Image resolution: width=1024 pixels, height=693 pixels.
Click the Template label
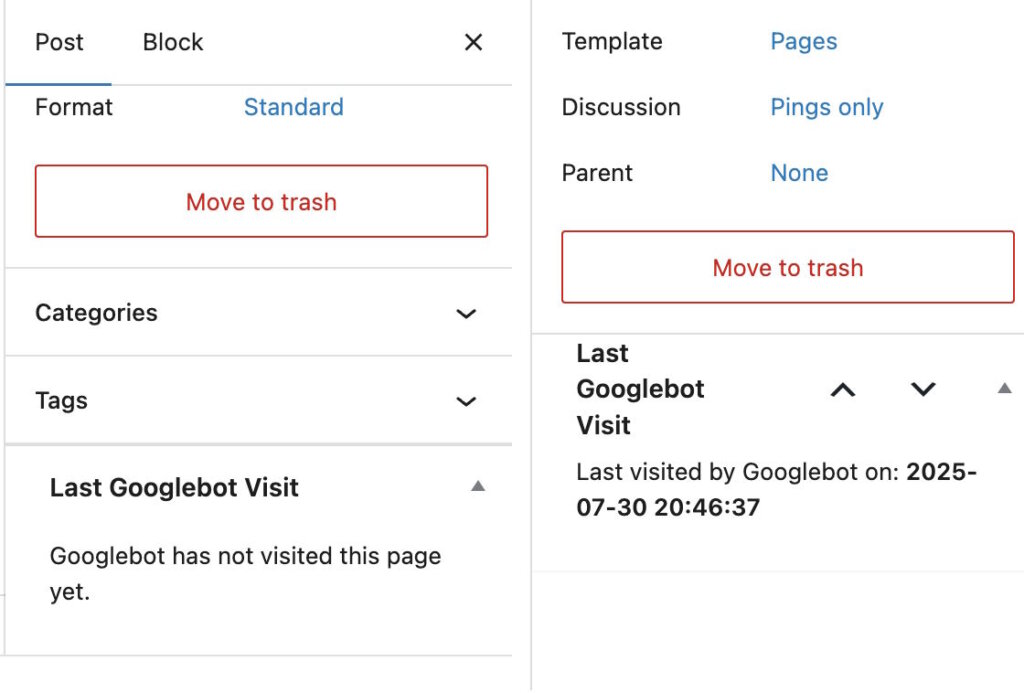(611, 41)
